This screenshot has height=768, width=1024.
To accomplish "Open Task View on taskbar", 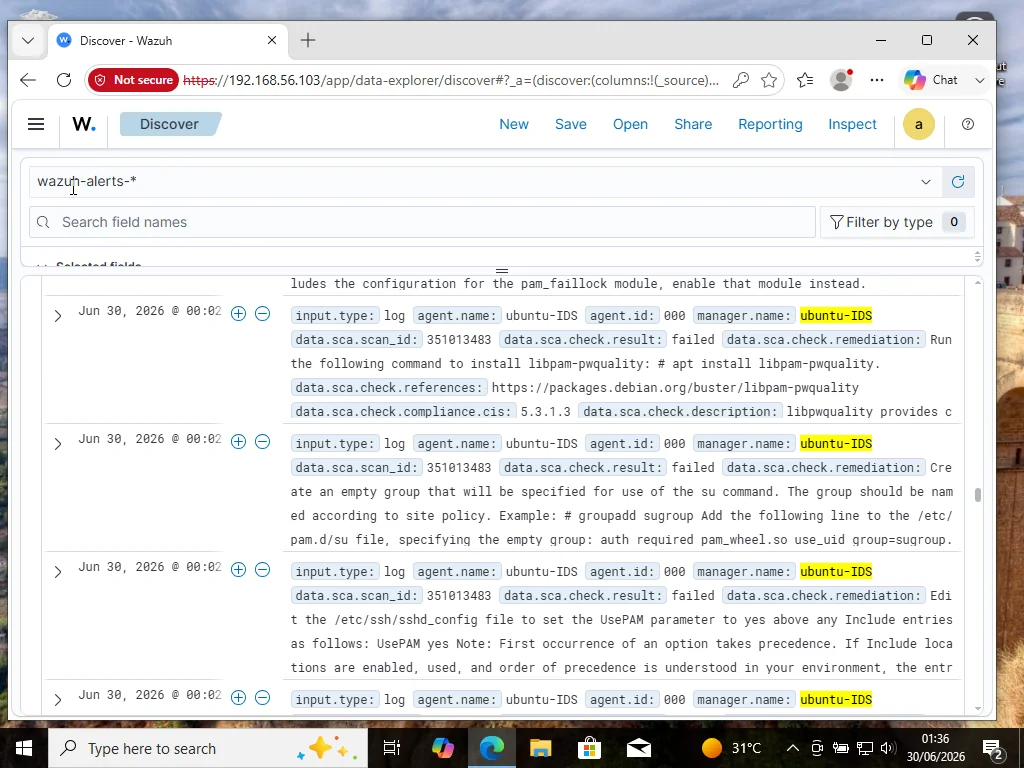I will [392, 748].
